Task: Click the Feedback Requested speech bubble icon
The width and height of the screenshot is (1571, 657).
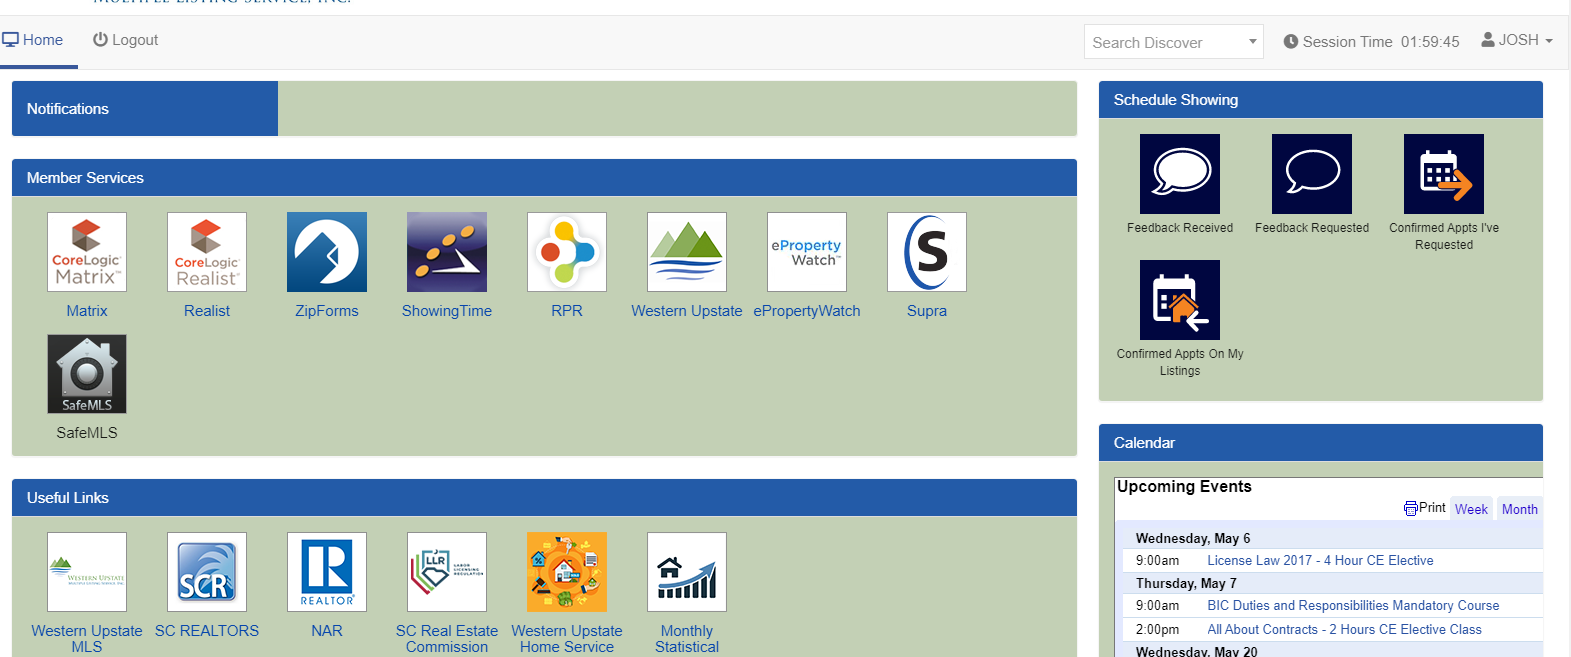Action: (x=1312, y=174)
